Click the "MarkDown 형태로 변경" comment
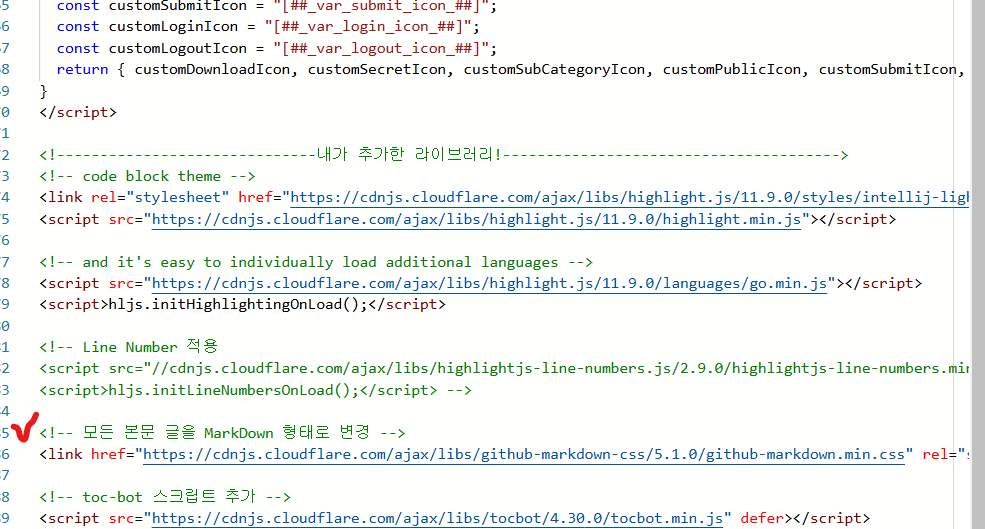The width and height of the screenshot is (985, 529). (222, 433)
